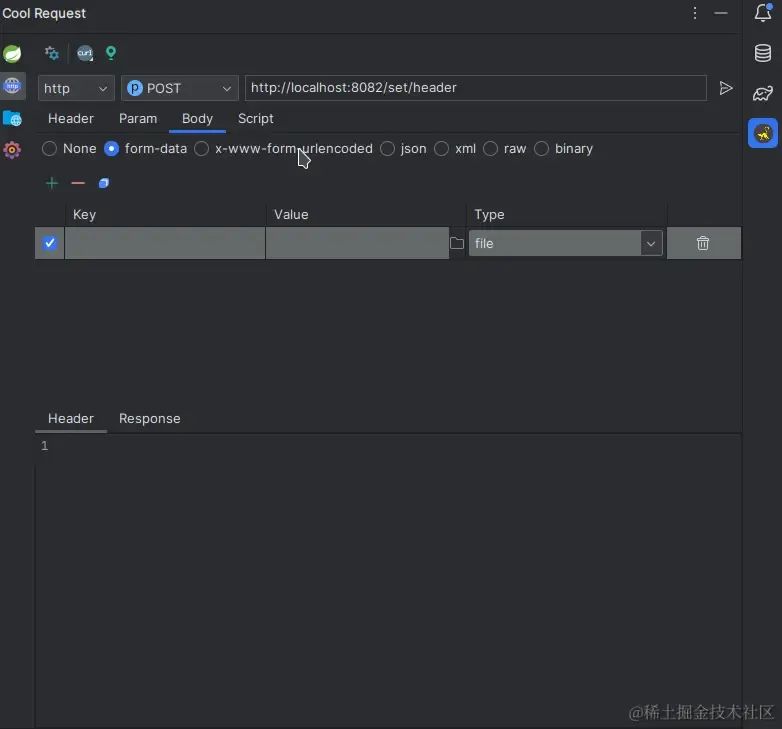The height and width of the screenshot is (729, 782).
Task: Open the http protocol dropdown
Action: tap(76, 88)
